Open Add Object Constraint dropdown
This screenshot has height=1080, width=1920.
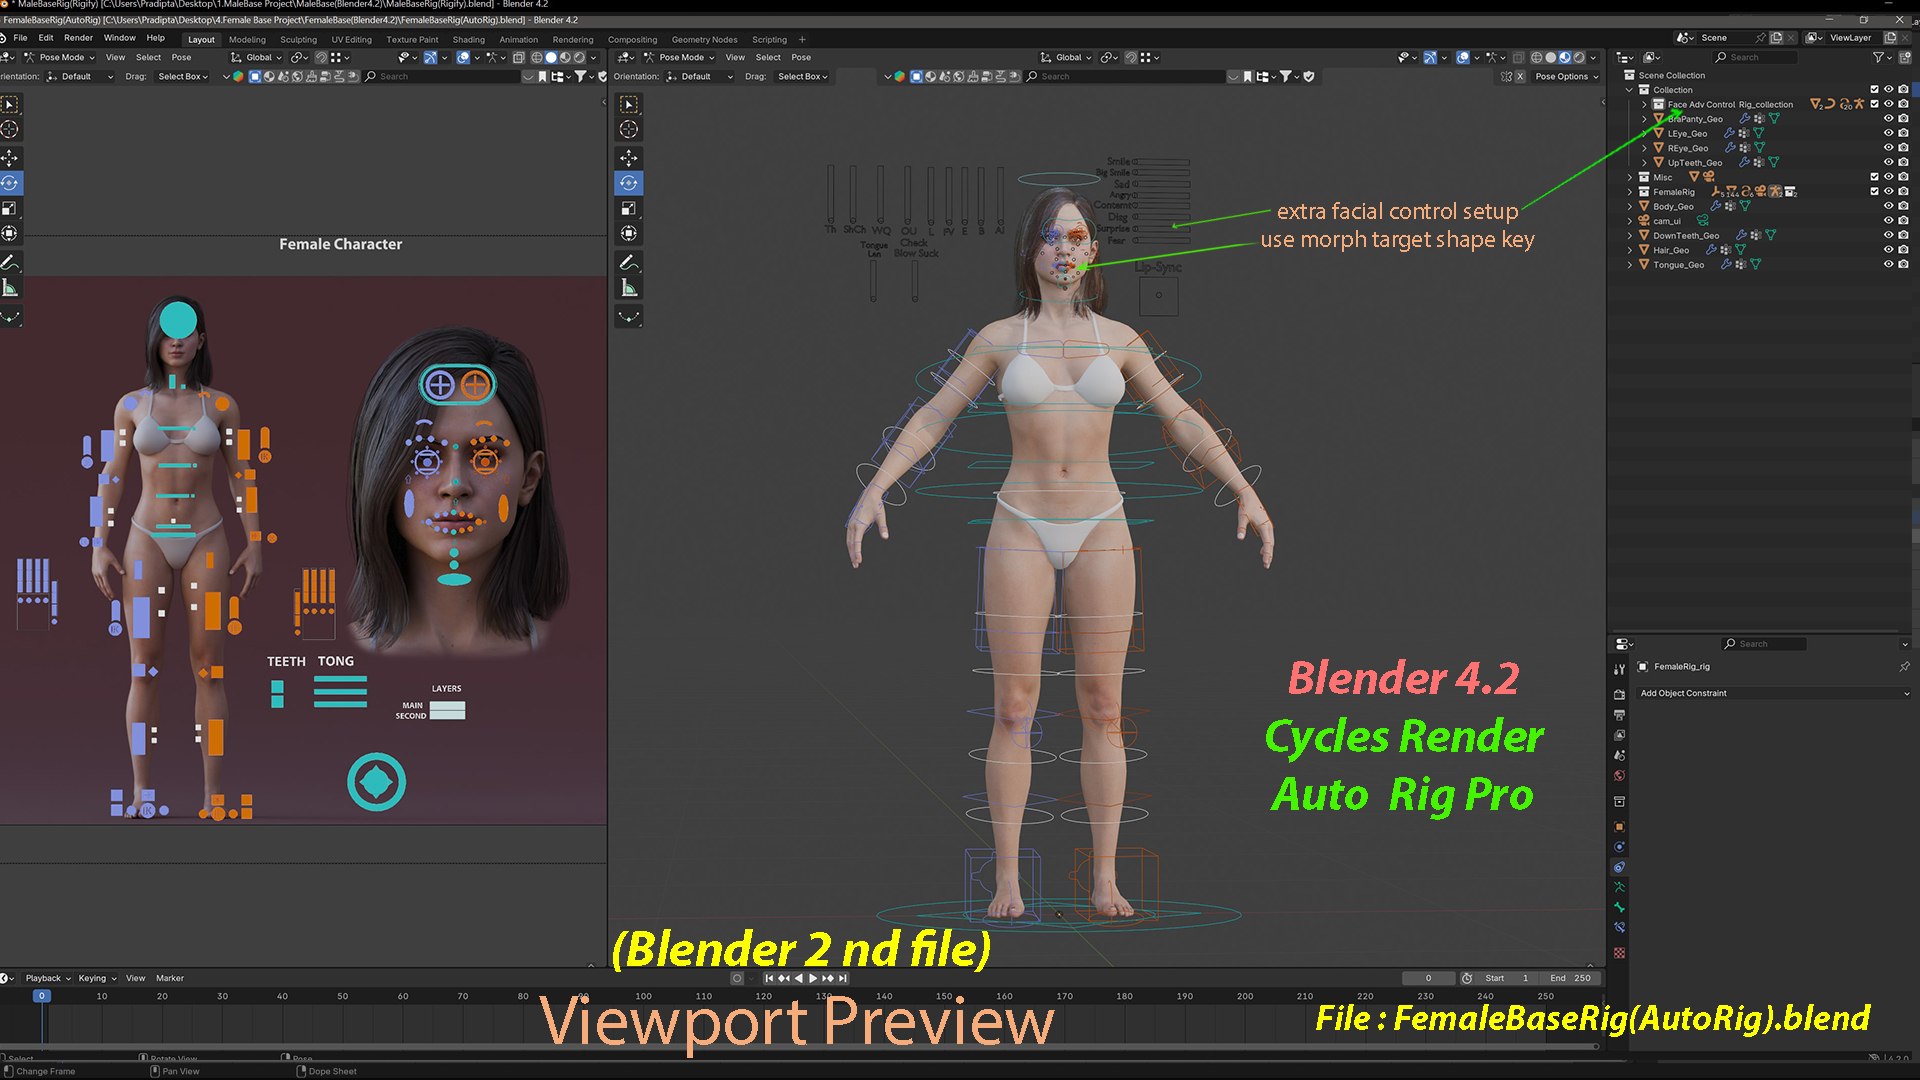pos(1774,693)
